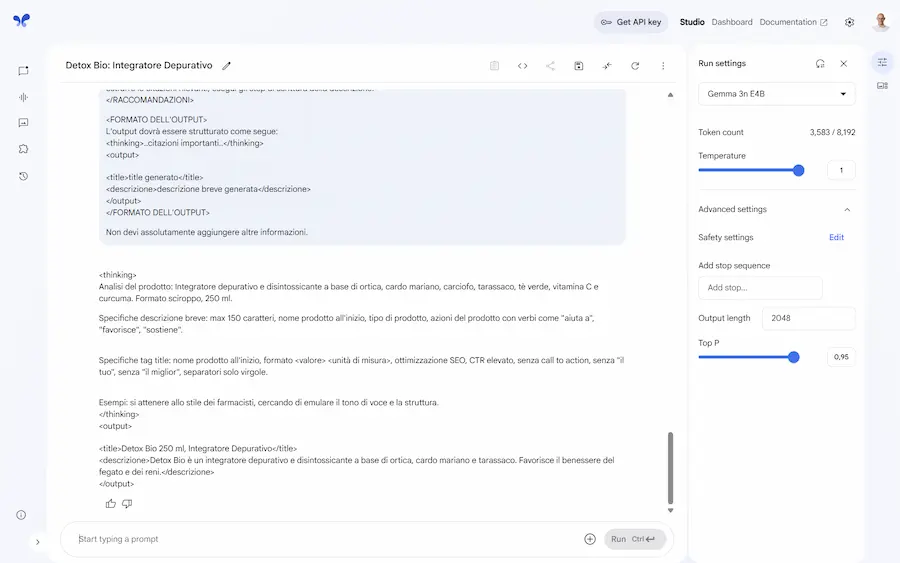Open the History clock icon in sidebar
Image resolution: width=900 pixels, height=563 pixels.
pyautogui.click(x=23, y=176)
